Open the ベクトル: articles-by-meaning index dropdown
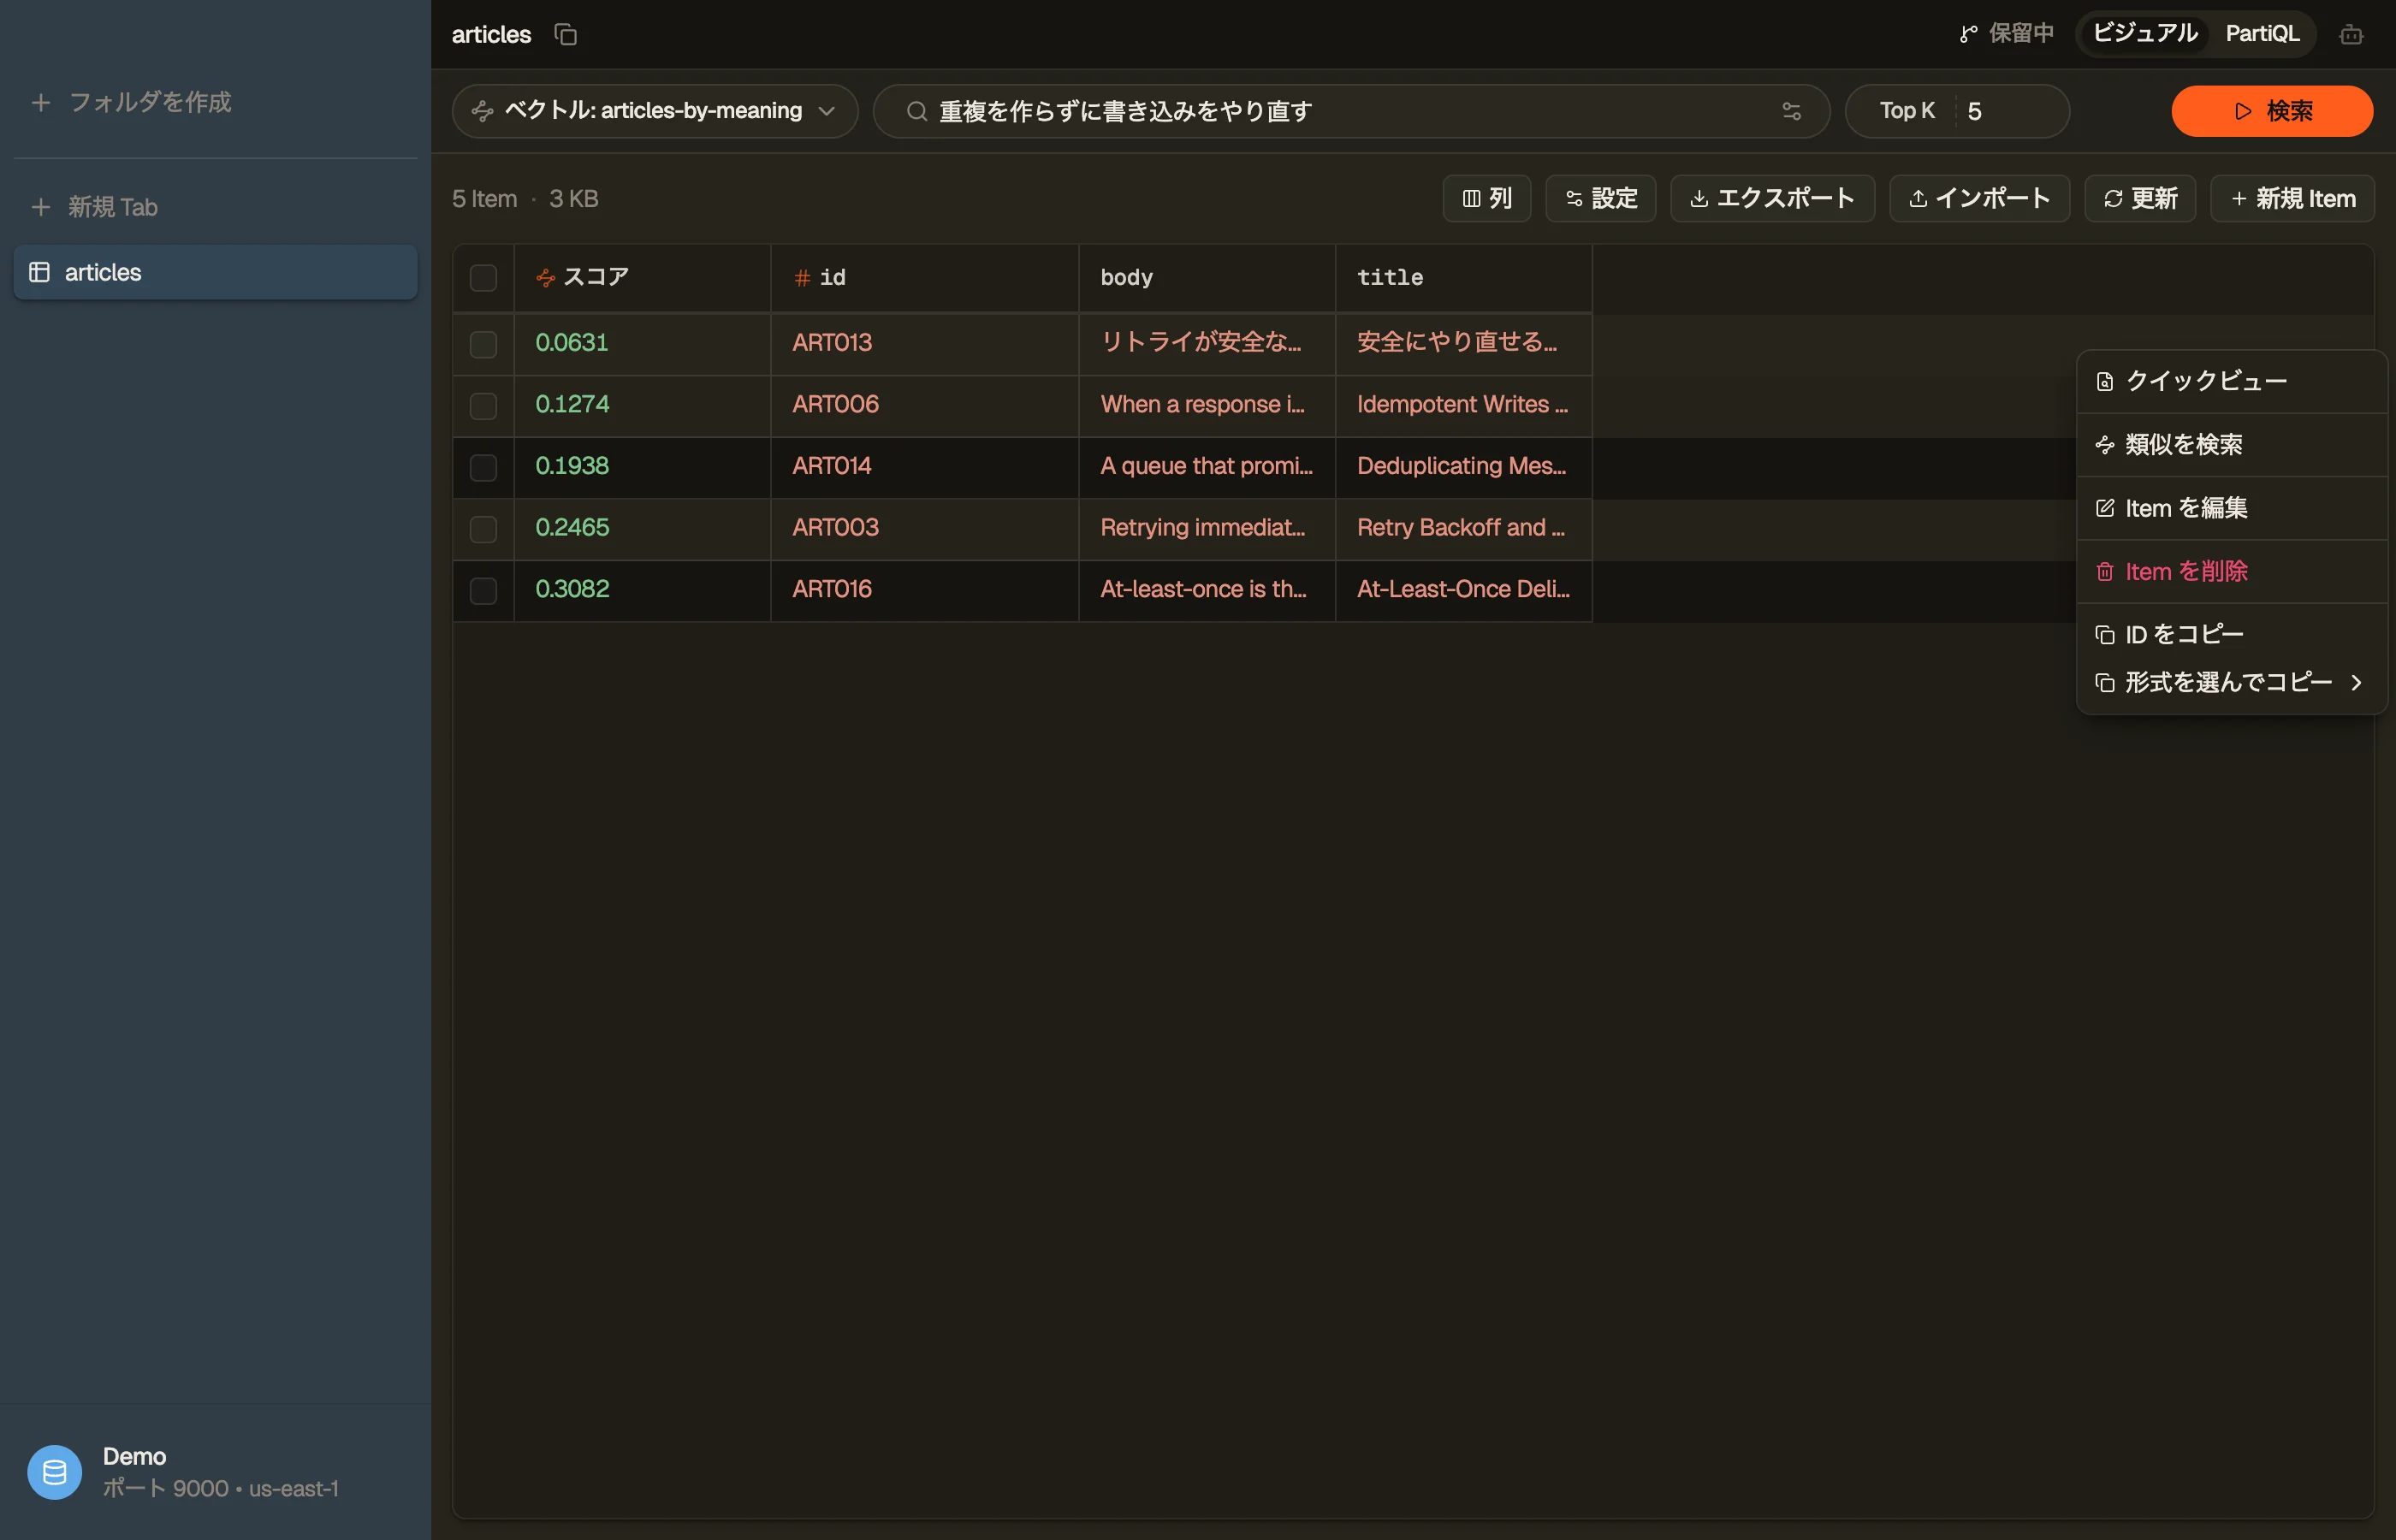This screenshot has height=1540, width=2396. coord(655,111)
